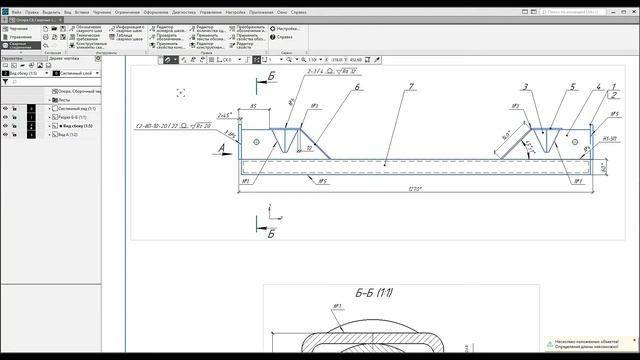Close the notification about overlapping objects

[634, 340]
